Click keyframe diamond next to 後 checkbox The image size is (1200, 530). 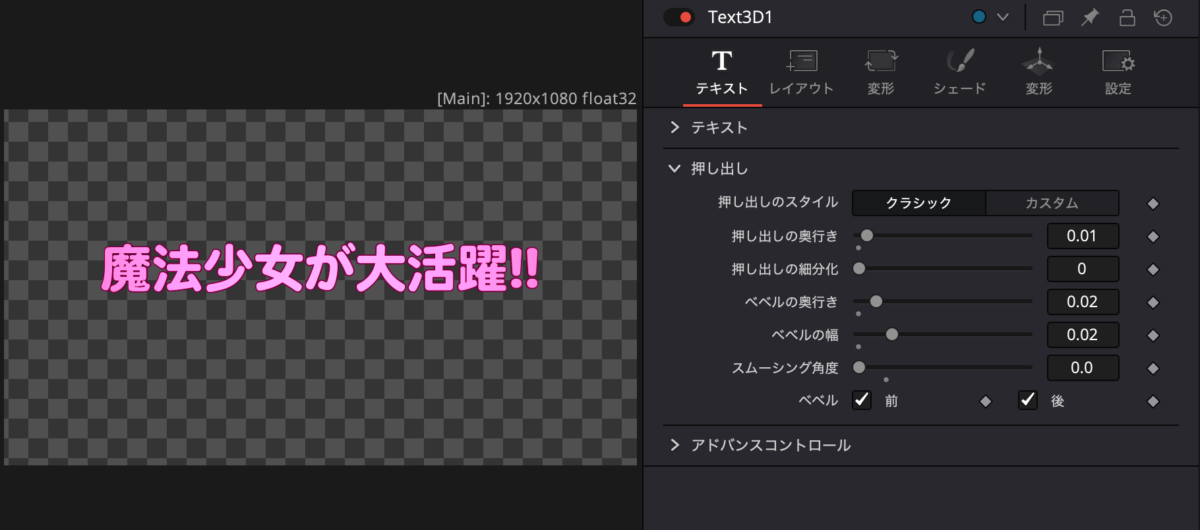(1153, 401)
